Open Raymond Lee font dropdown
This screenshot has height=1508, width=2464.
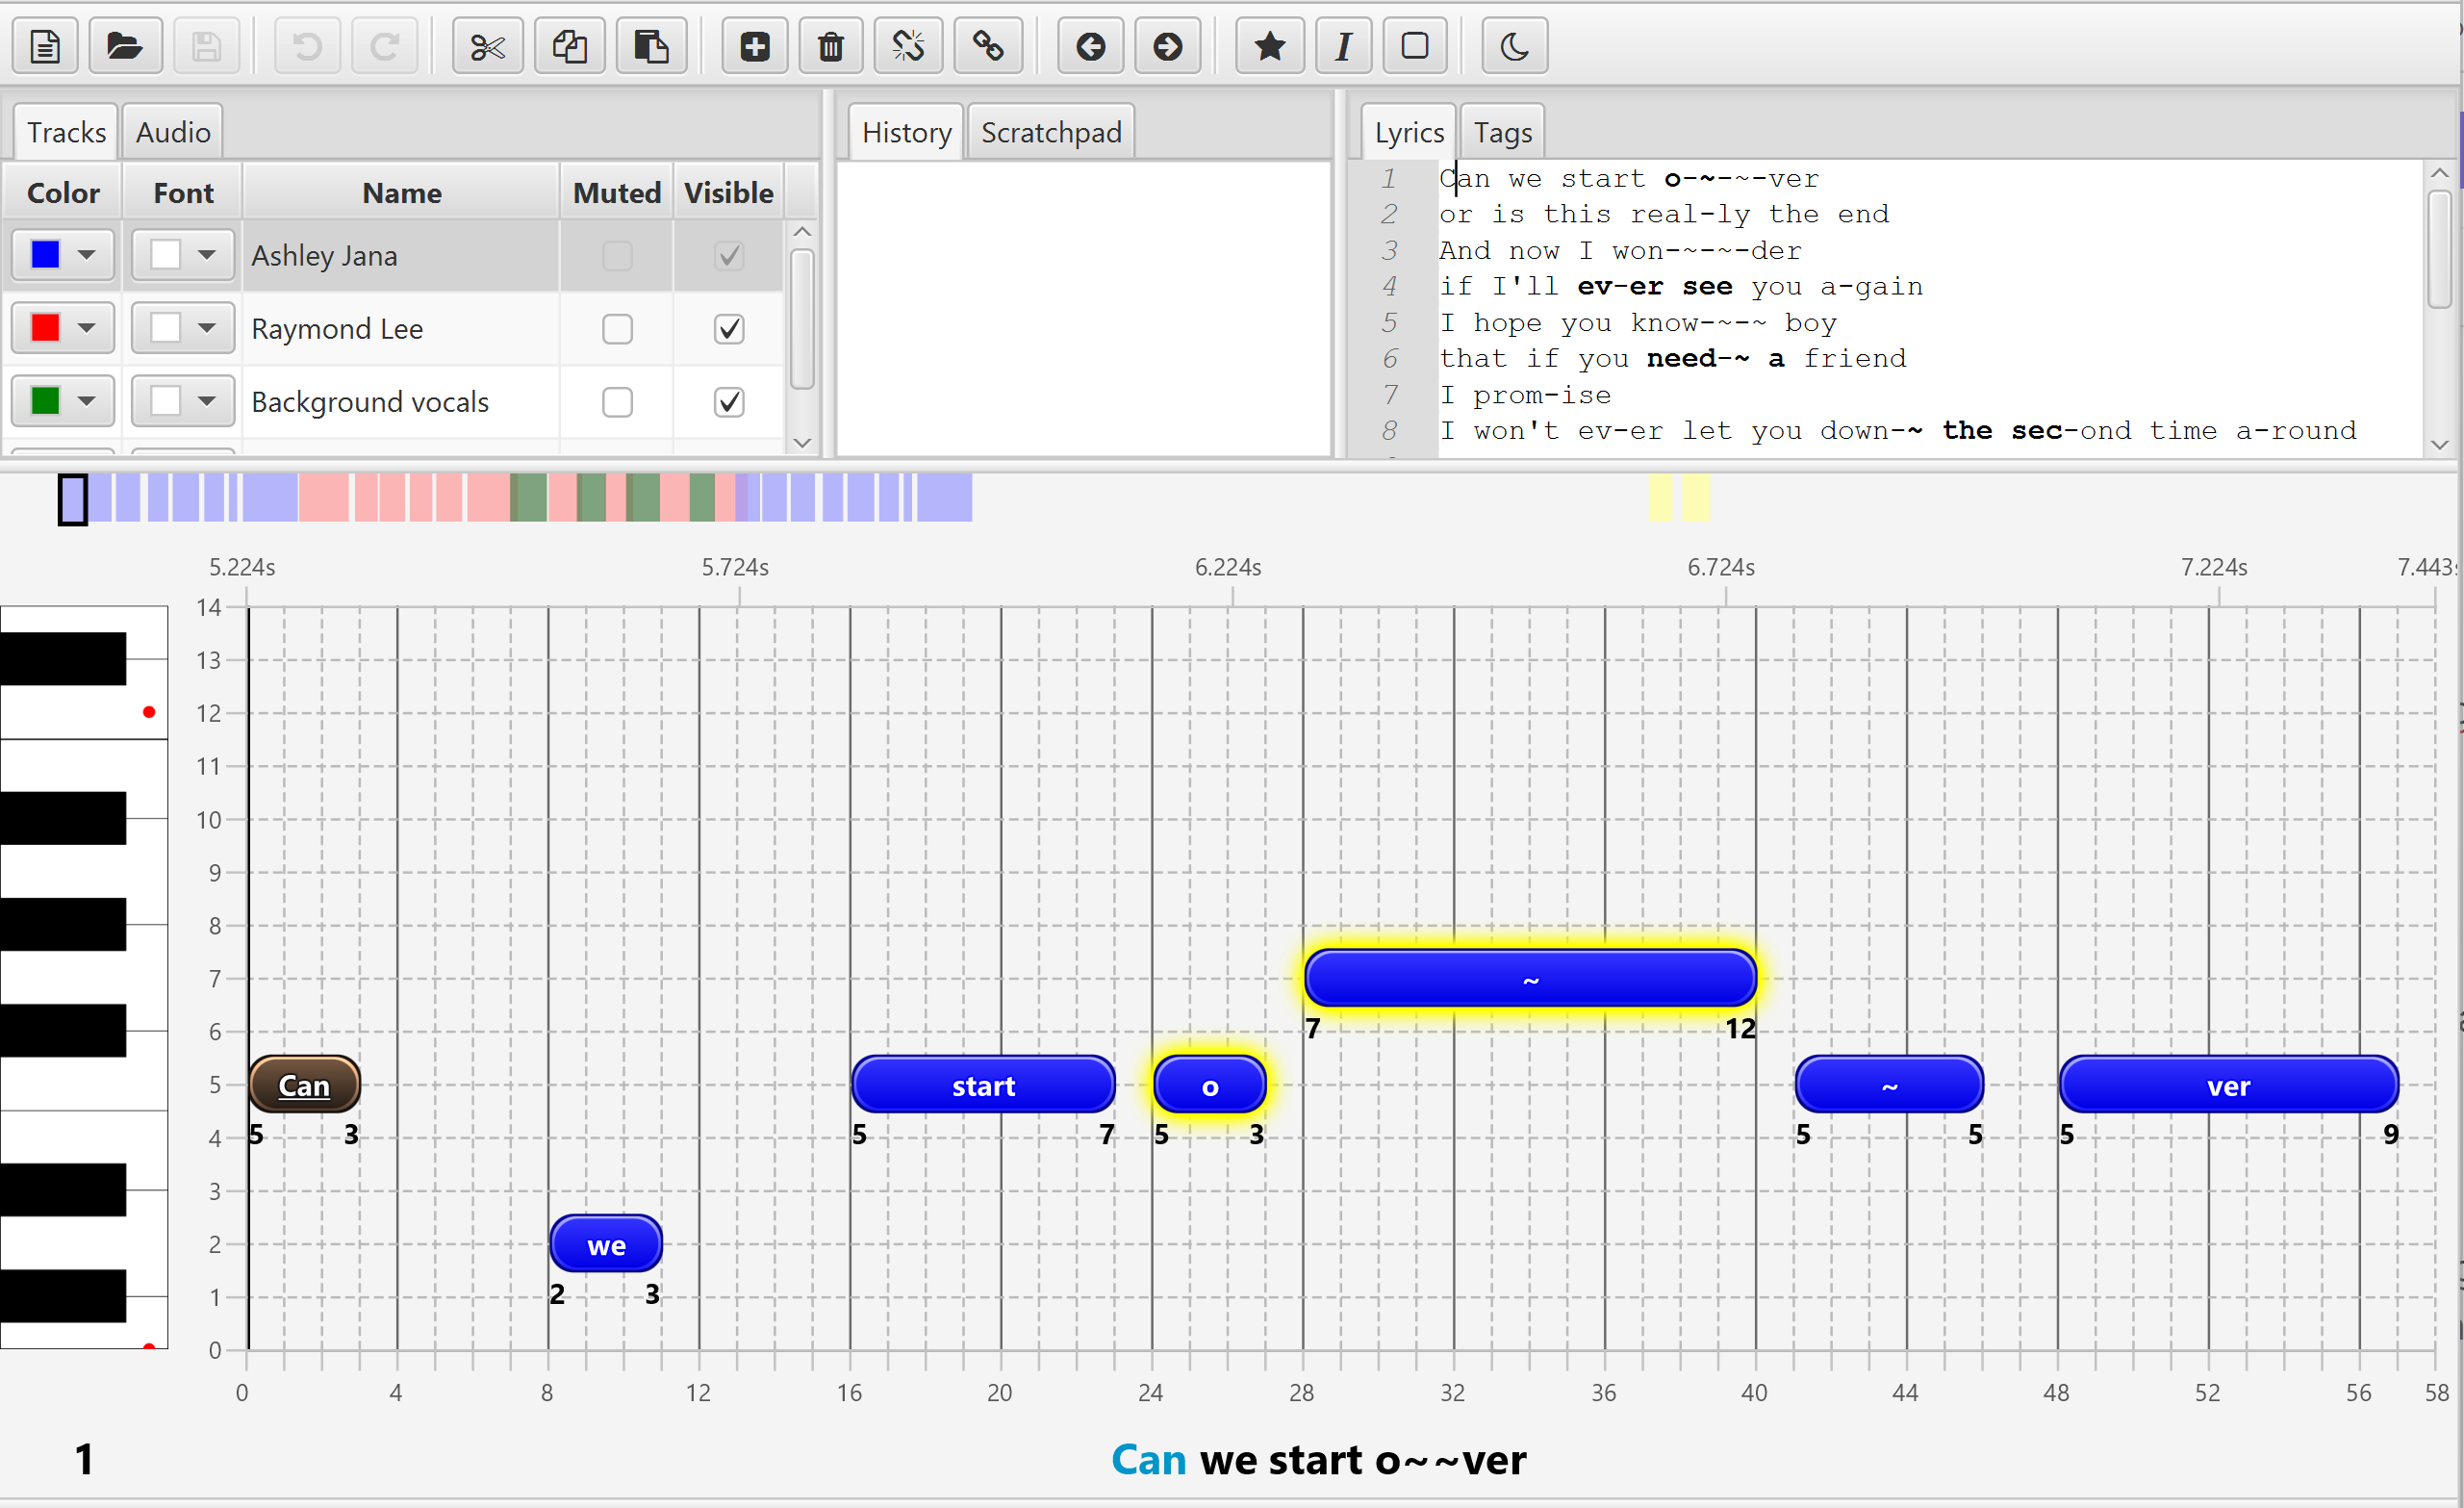click(x=207, y=328)
